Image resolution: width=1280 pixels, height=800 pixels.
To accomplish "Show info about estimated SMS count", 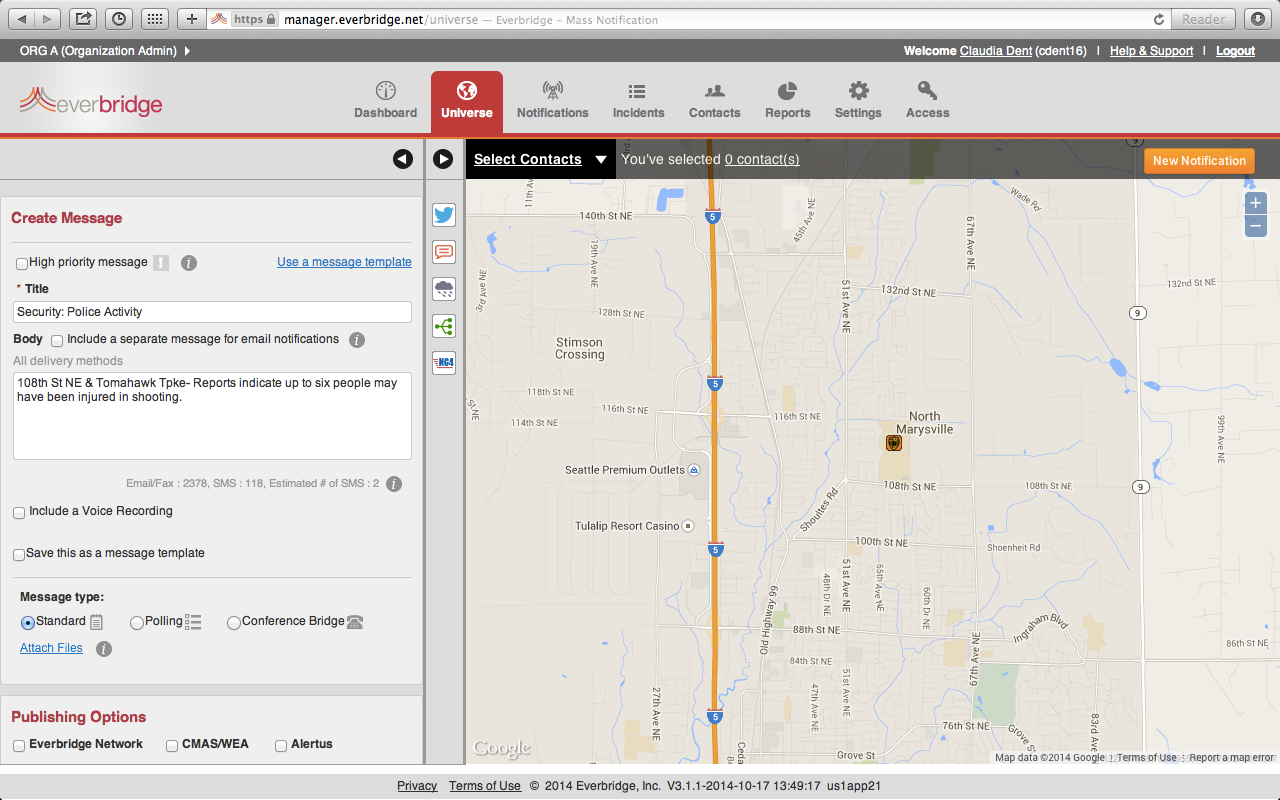I will (x=394, y=484).
